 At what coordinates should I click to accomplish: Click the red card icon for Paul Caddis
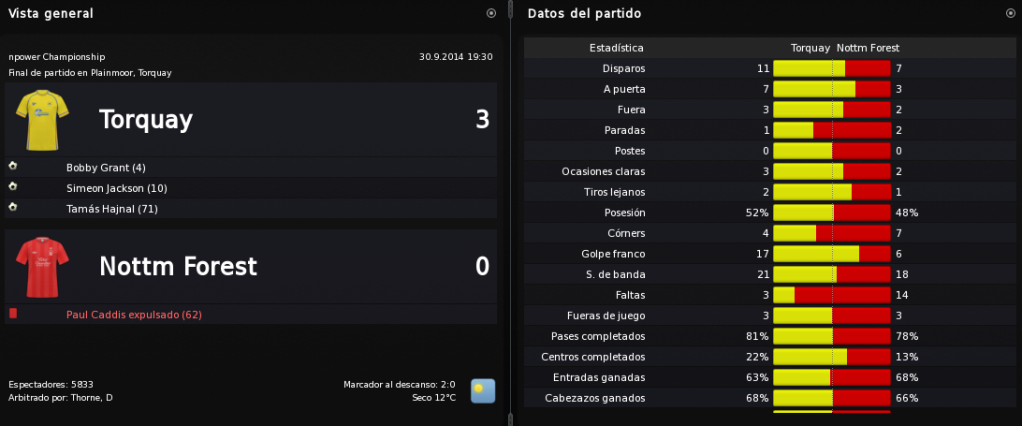click(13, 314)
